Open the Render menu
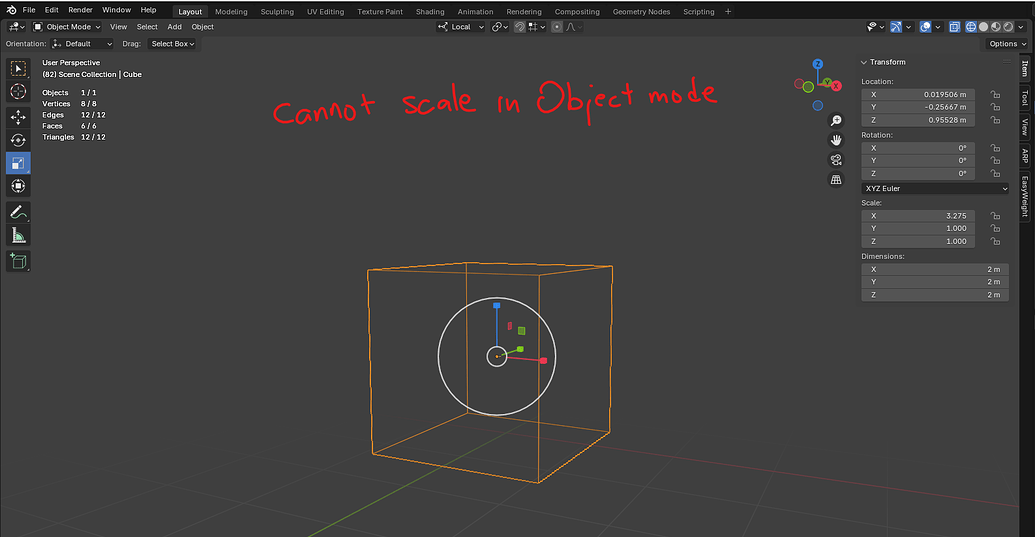Viewport: 1035px width, 537px height. pyautogui.click(x=81, y=10)
